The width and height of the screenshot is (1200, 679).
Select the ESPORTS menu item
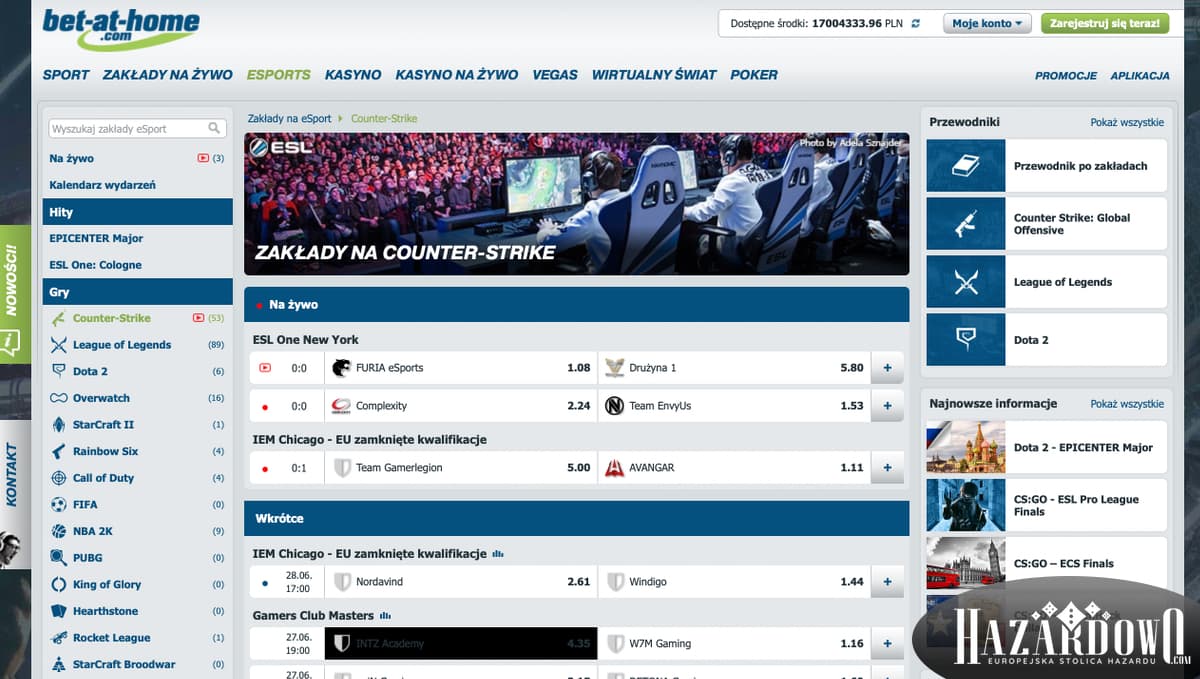click(278, 75)
